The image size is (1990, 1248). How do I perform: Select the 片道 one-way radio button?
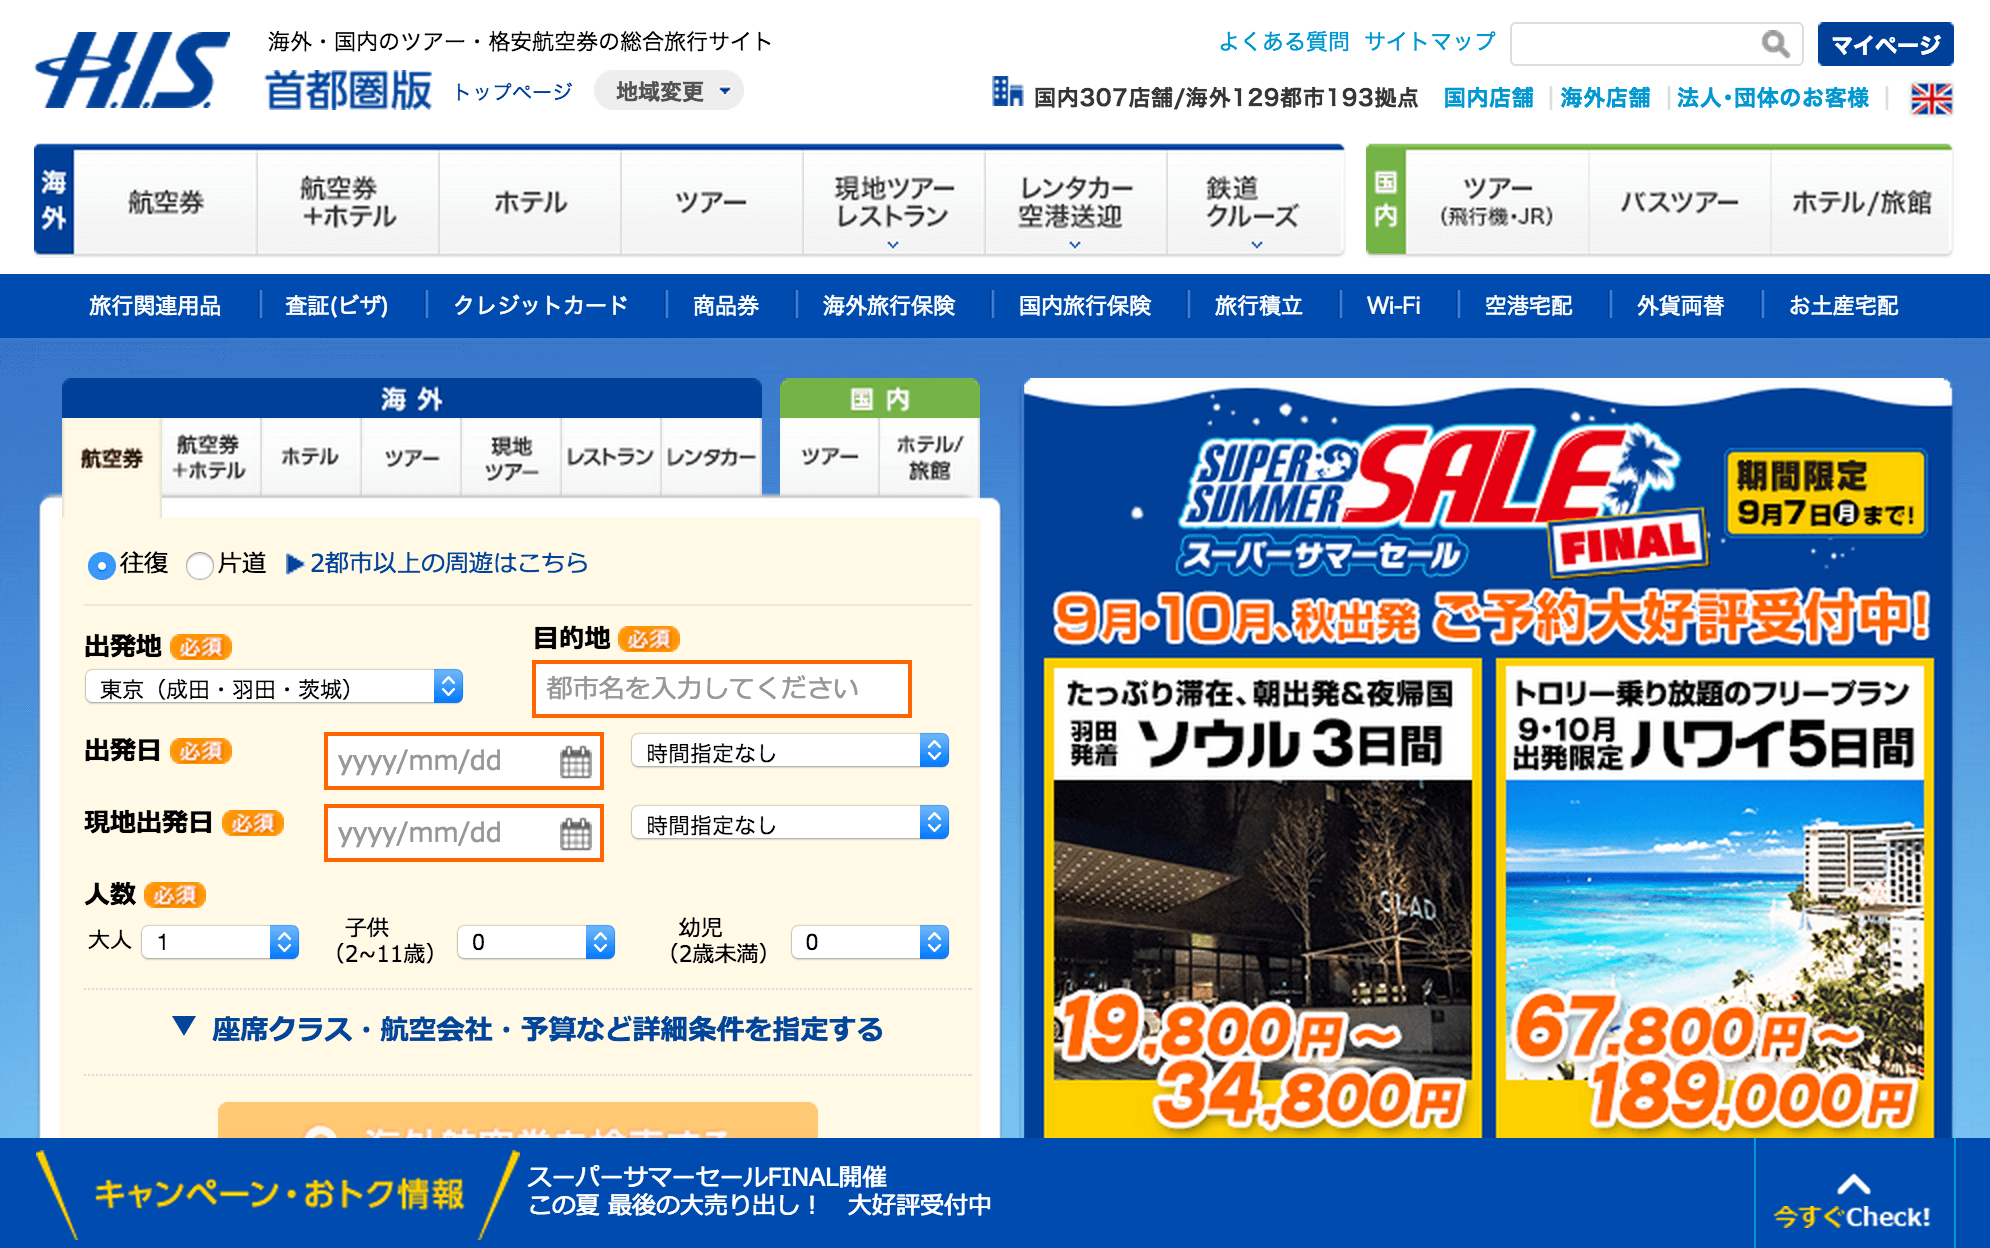(x=200, y=565)
